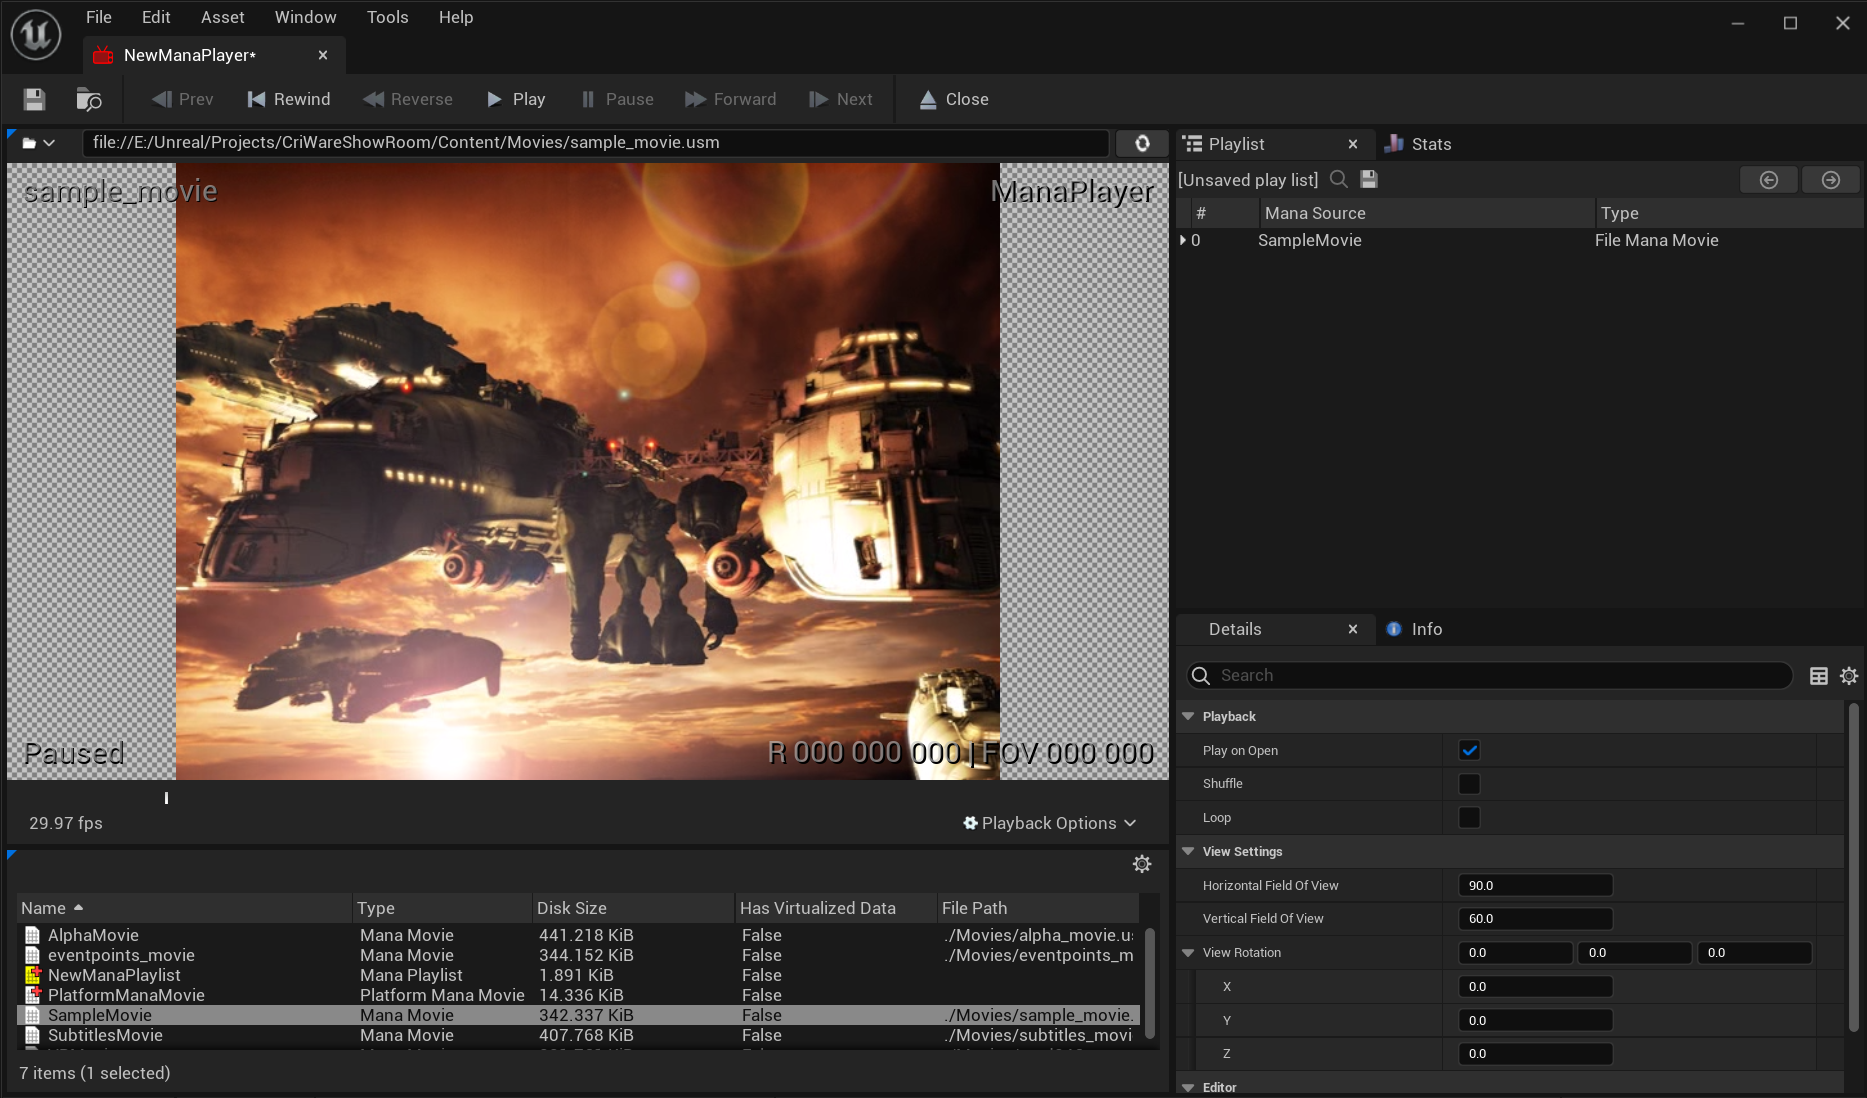Click the Unreal Engine logo icon
1867x1098 pixels.
(36, 34)
